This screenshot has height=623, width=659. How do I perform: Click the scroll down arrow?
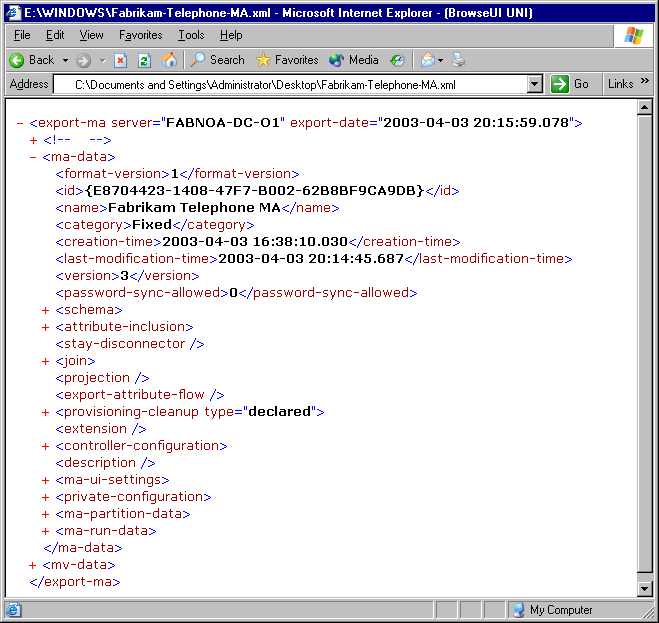tap(644, 589)
